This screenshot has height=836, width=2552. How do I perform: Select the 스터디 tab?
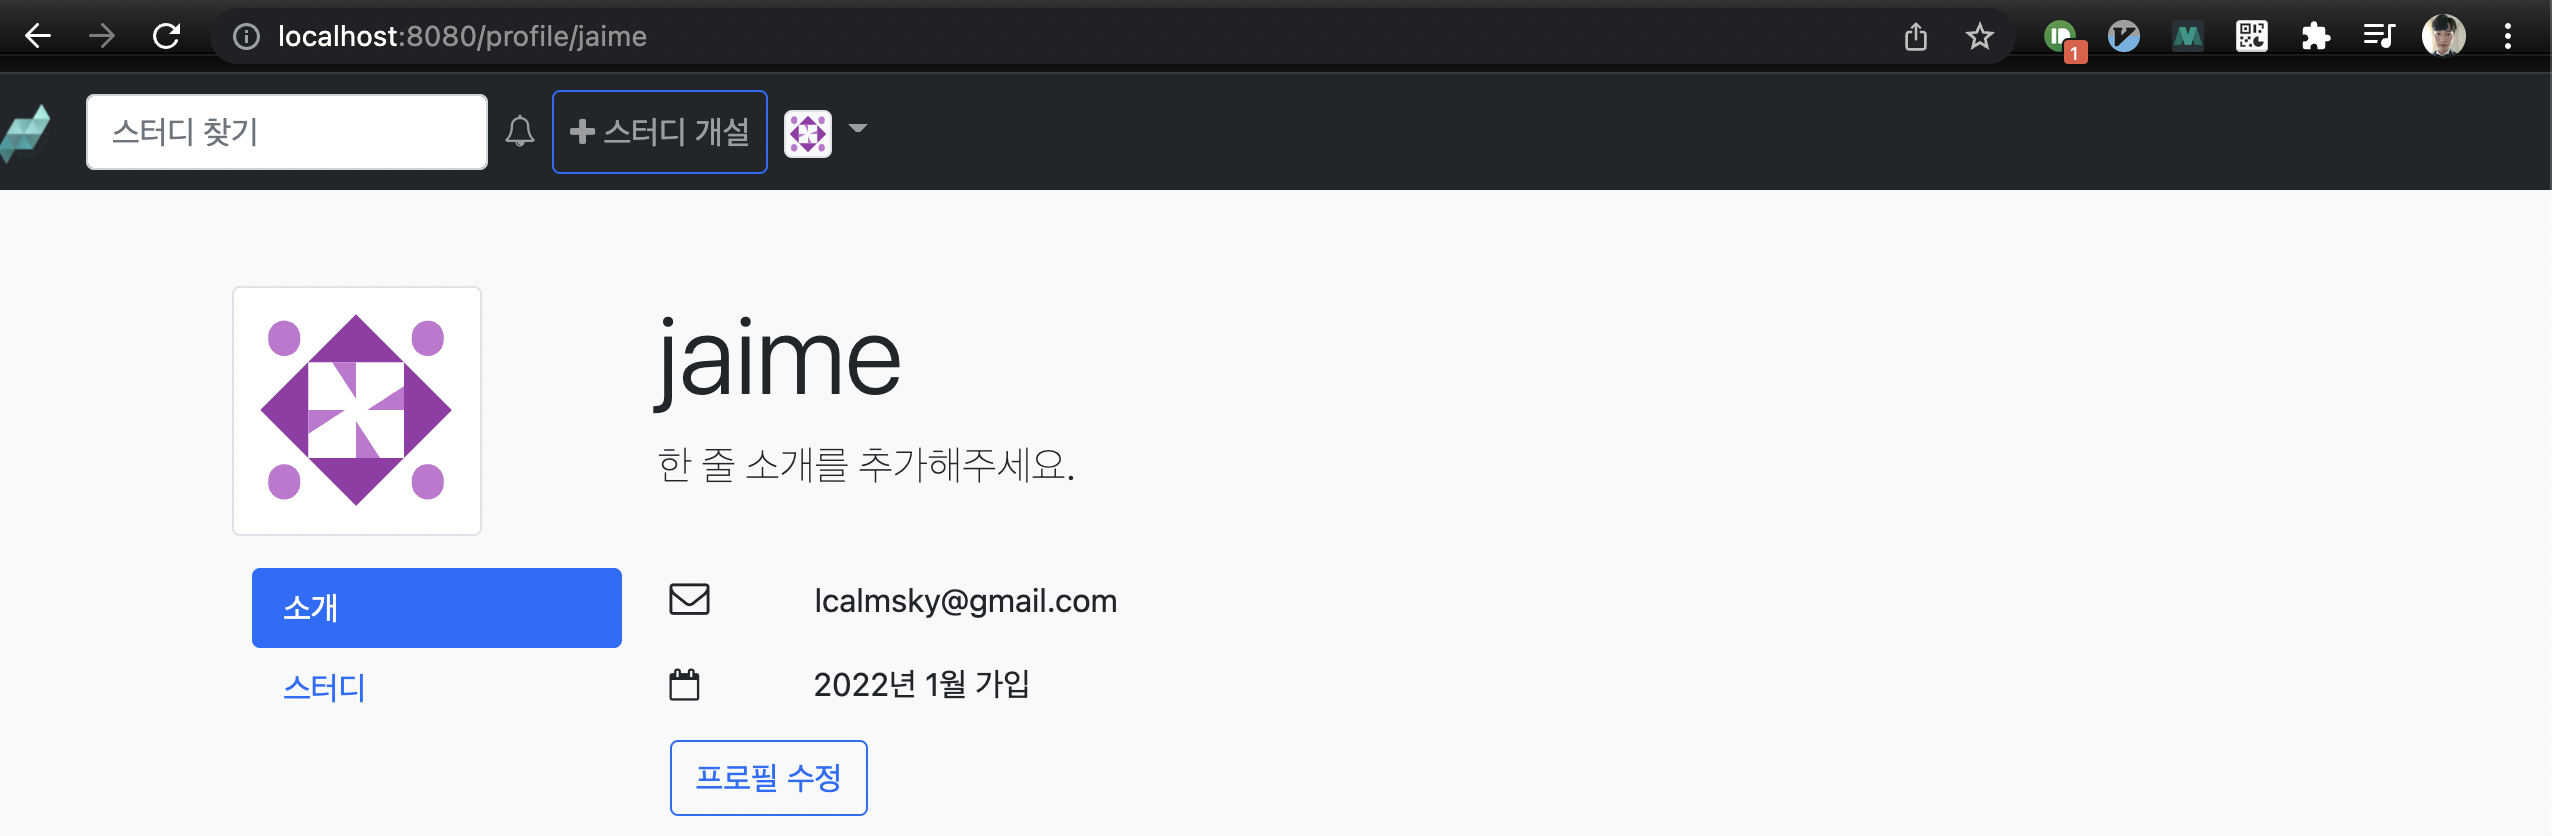coord(324,688)
